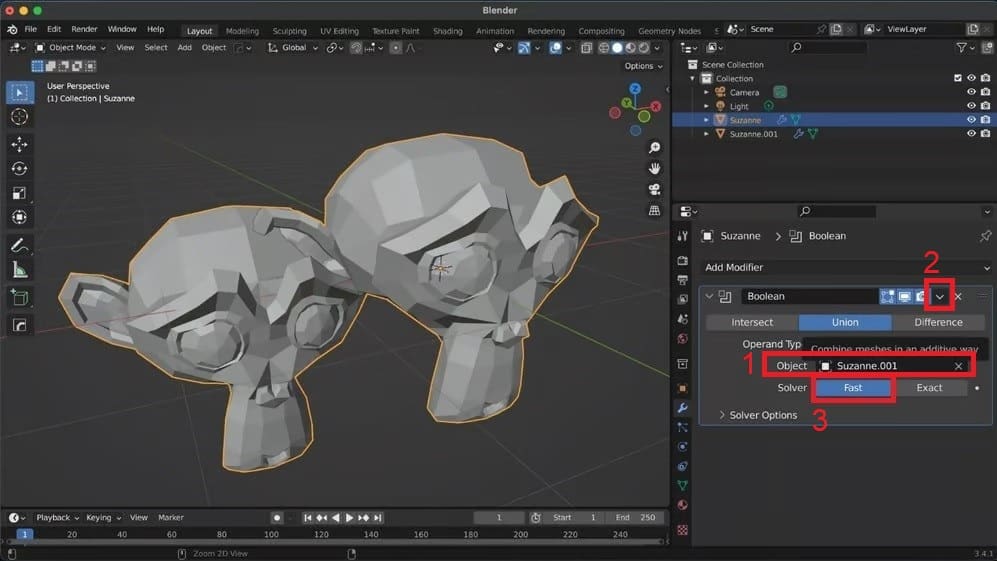Activate the Cursor tool
This screenshot has width=997, height=561.
coord(20,117)
